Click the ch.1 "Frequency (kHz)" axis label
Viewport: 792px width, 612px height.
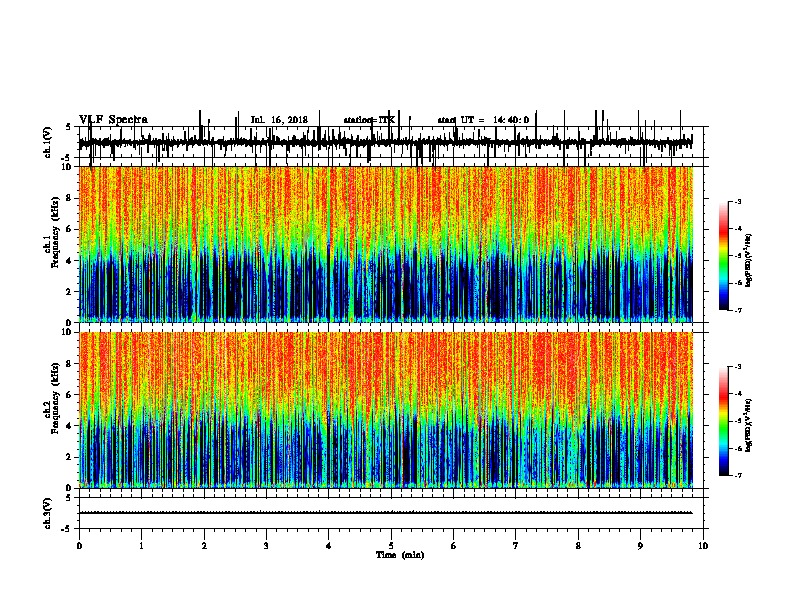coord(55,232)
